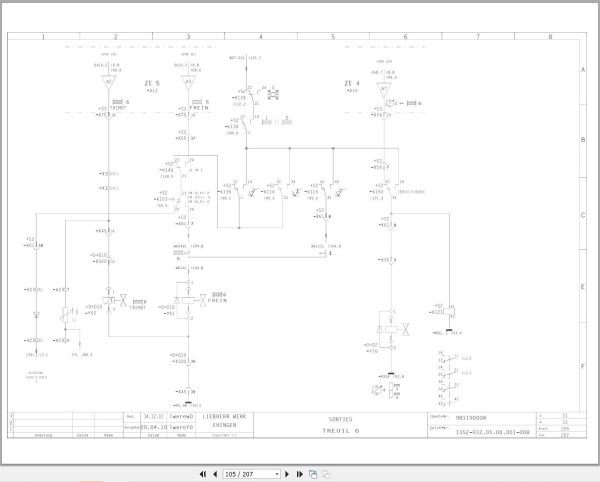This screenshot has width=600, height=482.
Task: Click EHINGEN in the title block
Action: (225, 425)
